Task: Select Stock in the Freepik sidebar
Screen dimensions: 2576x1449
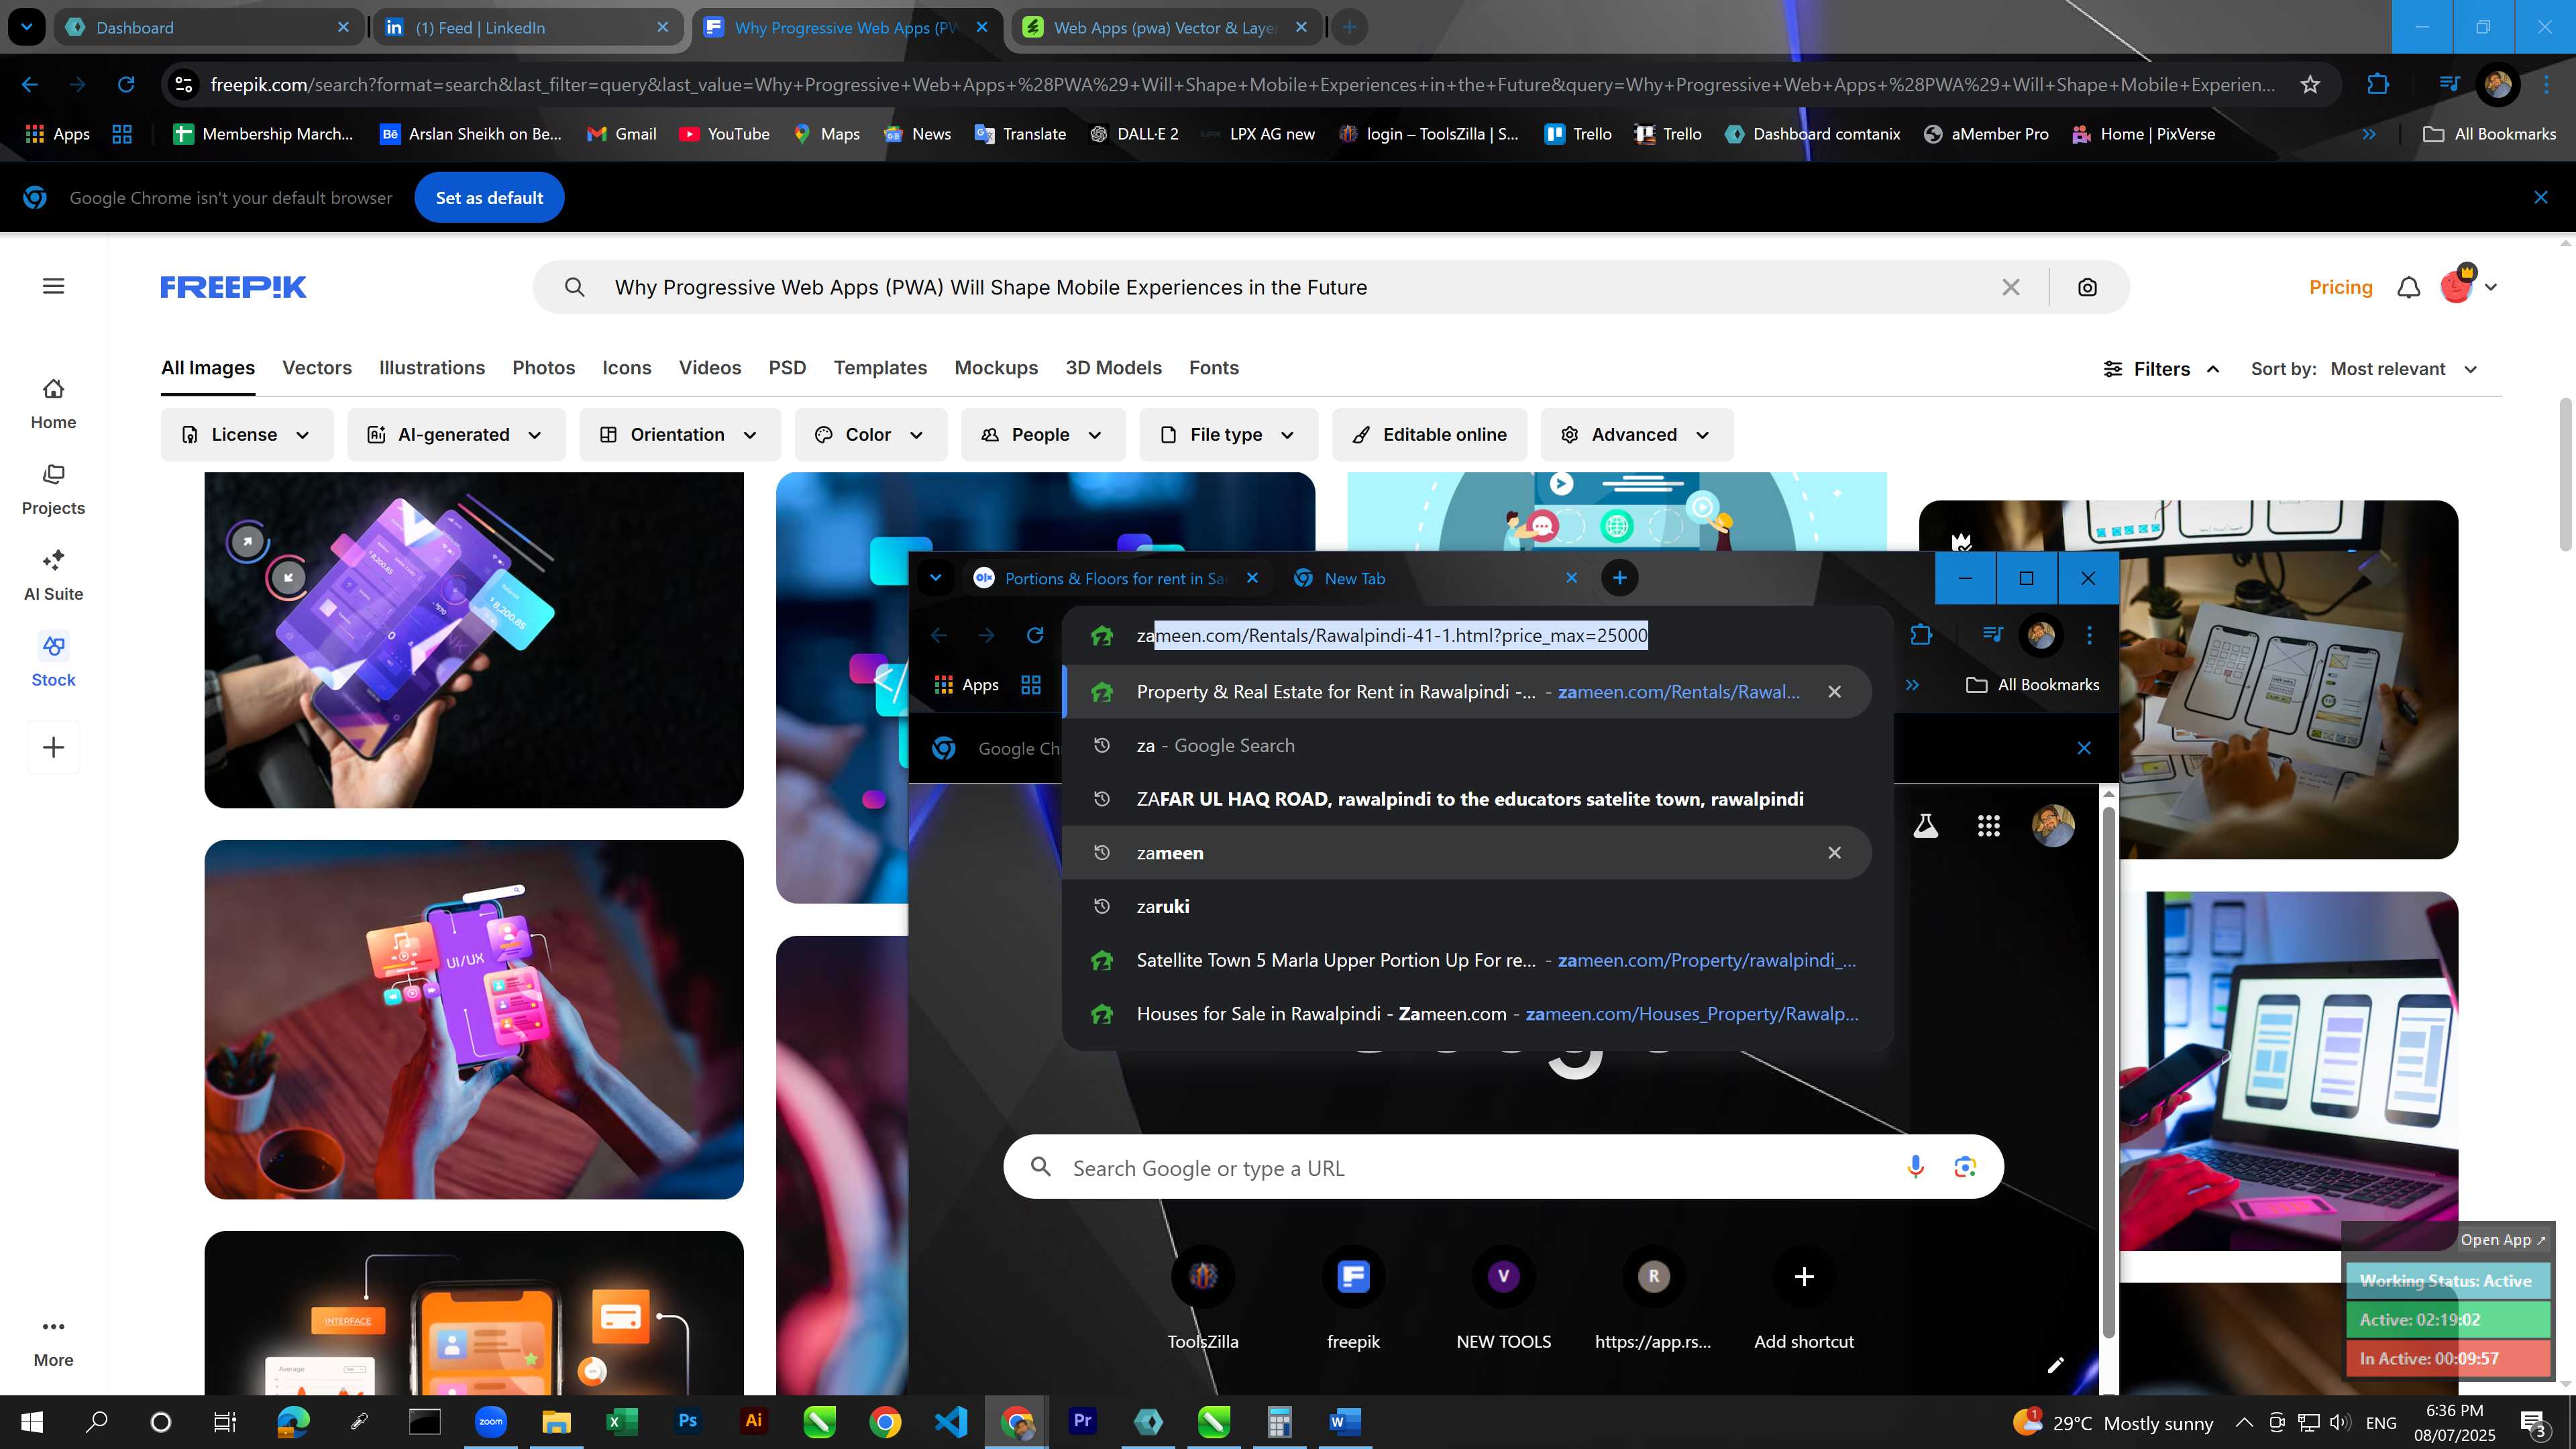Action: pos(53,661)
